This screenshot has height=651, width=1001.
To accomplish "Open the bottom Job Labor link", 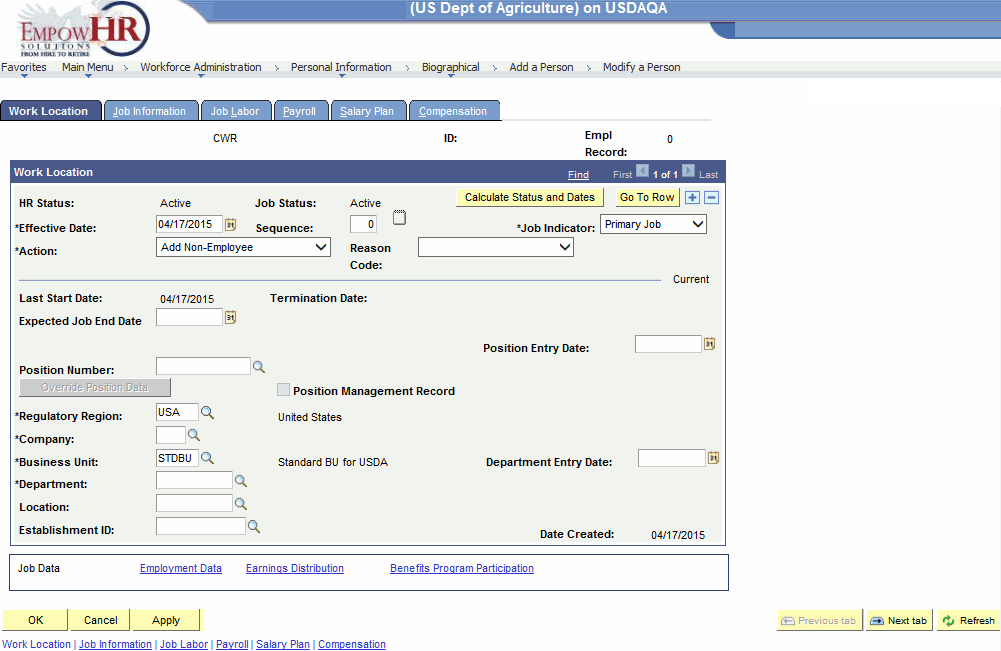I will pos(184,644).
